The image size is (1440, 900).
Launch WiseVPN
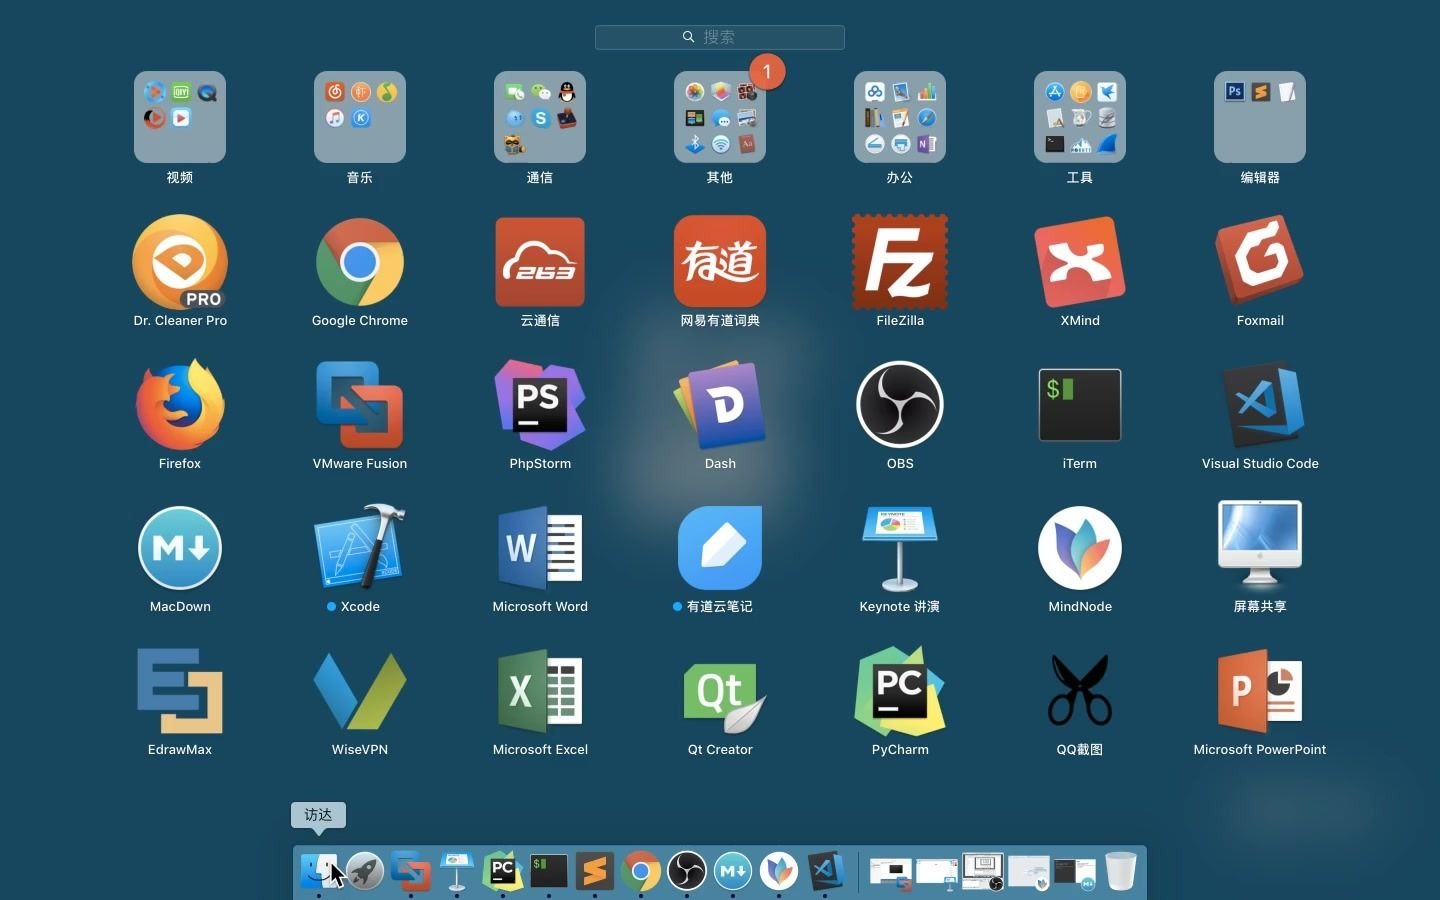click(360, 691)
